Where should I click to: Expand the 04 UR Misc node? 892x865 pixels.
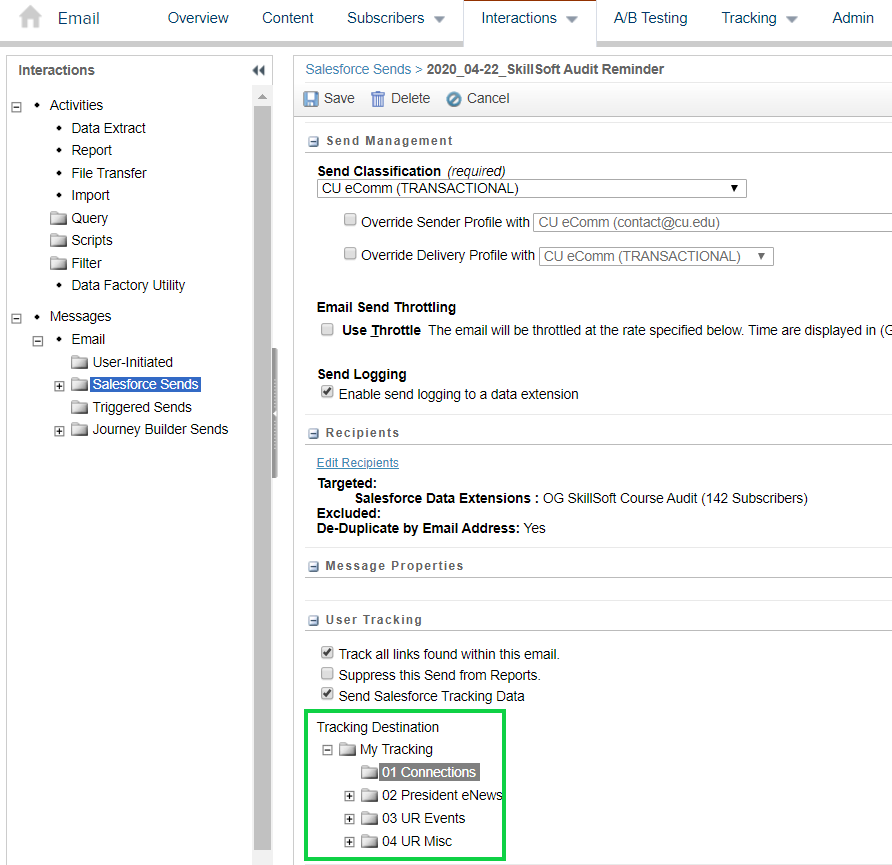click(x=349, y=842)
